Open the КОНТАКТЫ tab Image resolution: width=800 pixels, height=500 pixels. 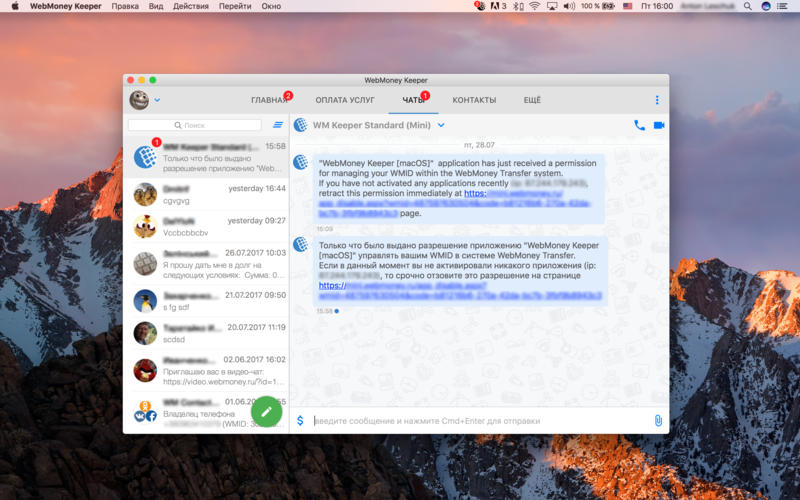pyautogui.click(x=474, y=100)
